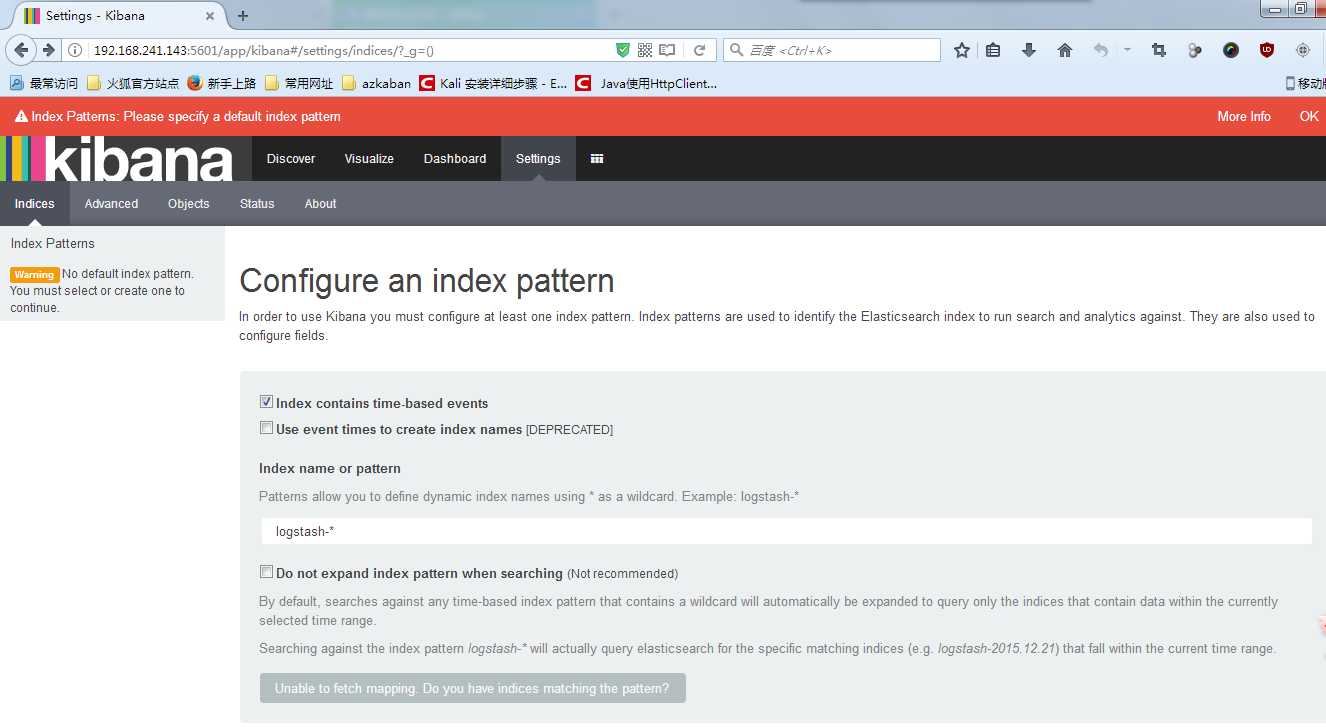
Task: Open the Java使用HttpClient bookmark
Action: [x=647, y=83]
